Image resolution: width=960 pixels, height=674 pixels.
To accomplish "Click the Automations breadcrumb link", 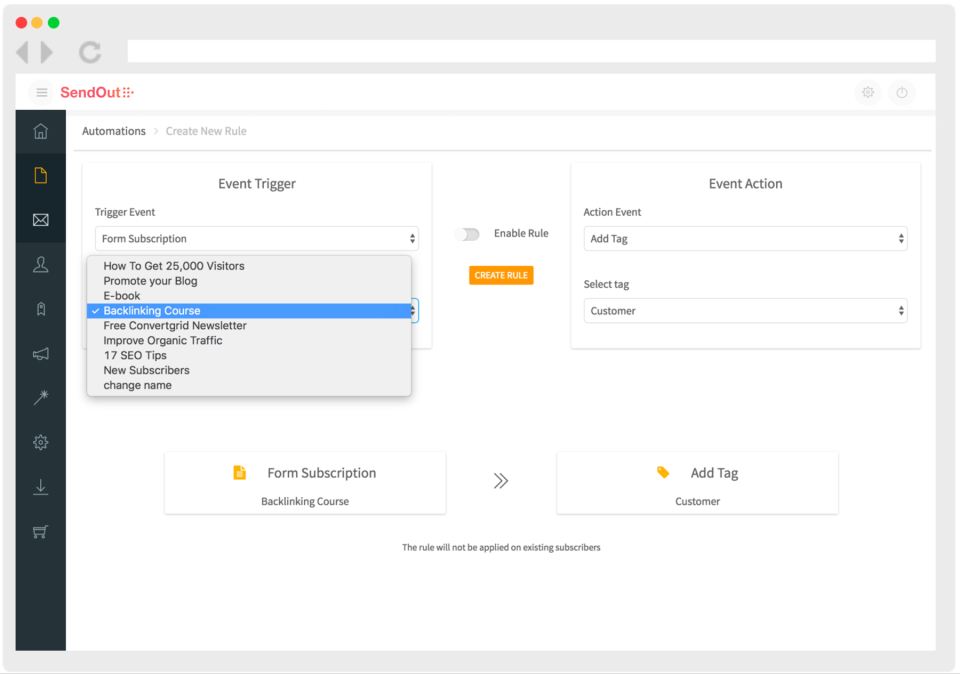I will point(113,130).
